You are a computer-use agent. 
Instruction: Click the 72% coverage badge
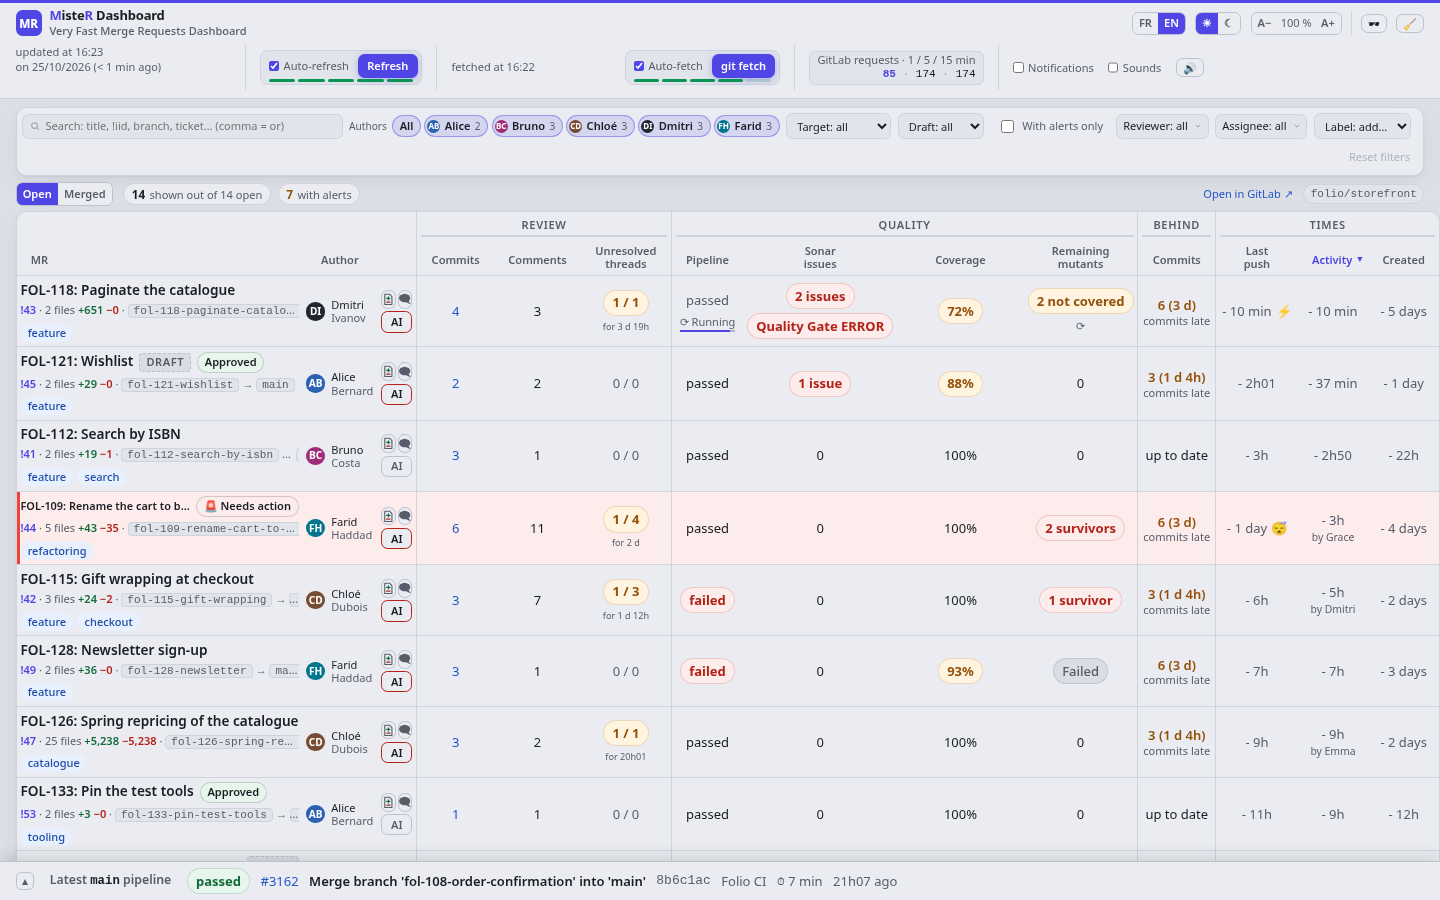tap(960, 311)
